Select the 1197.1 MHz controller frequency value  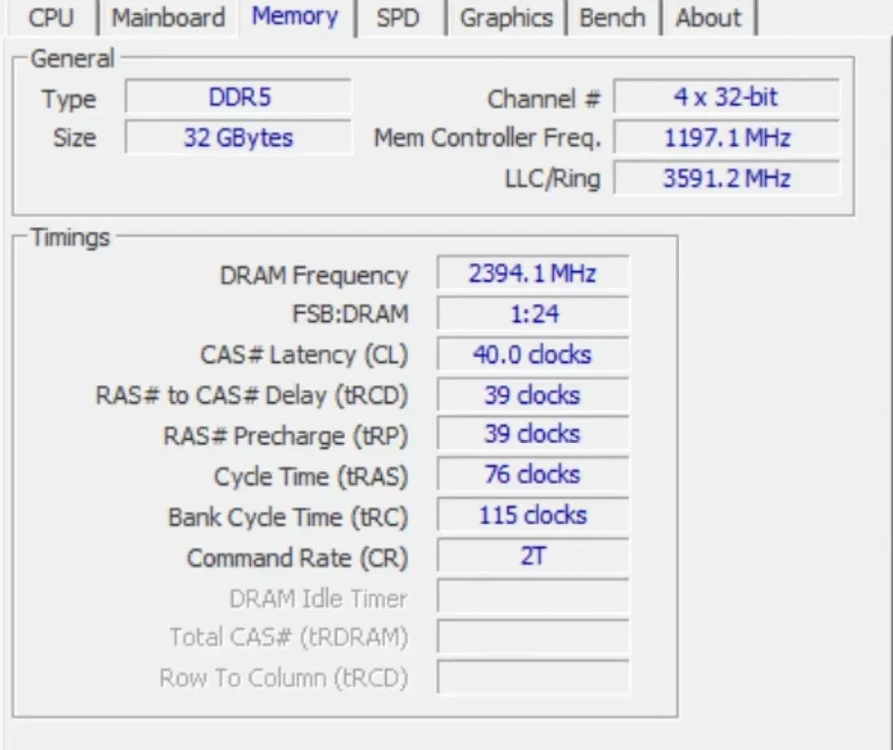[x=726, y=137]
